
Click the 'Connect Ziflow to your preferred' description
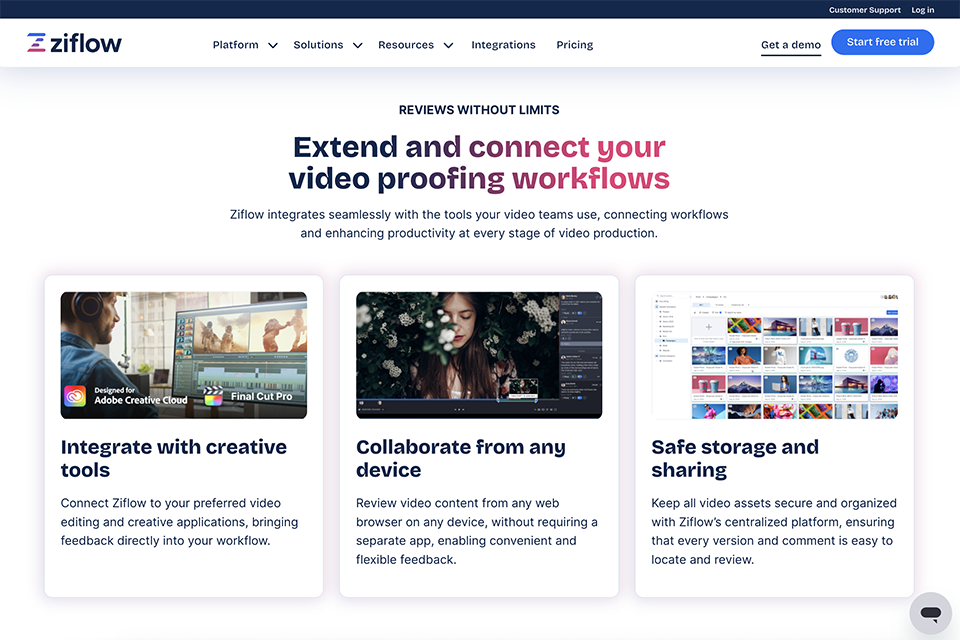(x=179, y=522)
